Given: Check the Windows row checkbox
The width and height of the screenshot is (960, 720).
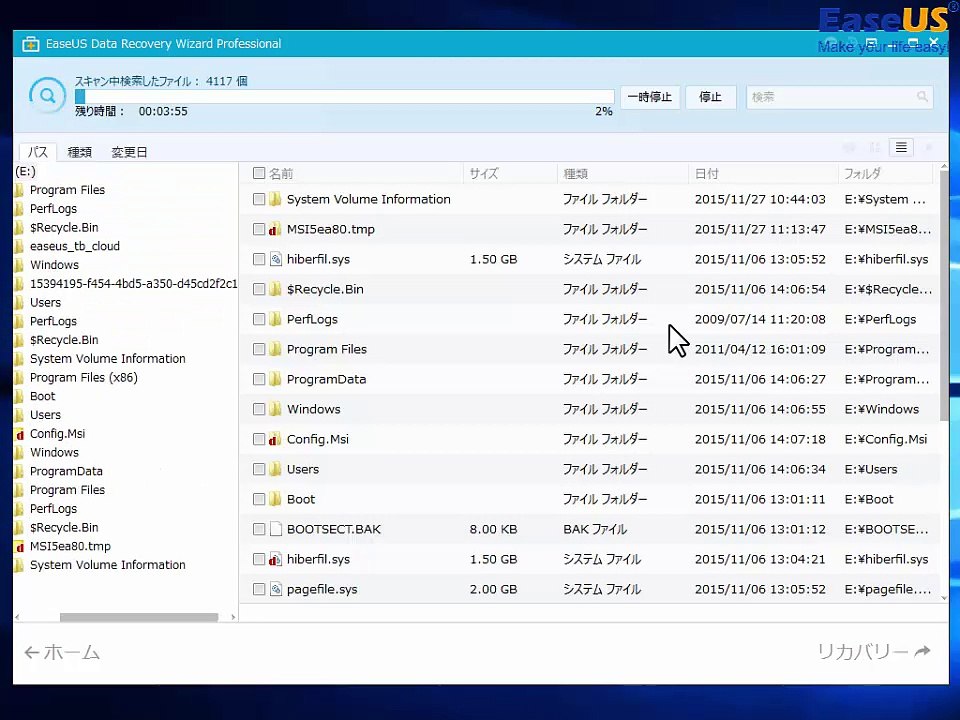Looking at the screenshot, I should tap(259, 409).
